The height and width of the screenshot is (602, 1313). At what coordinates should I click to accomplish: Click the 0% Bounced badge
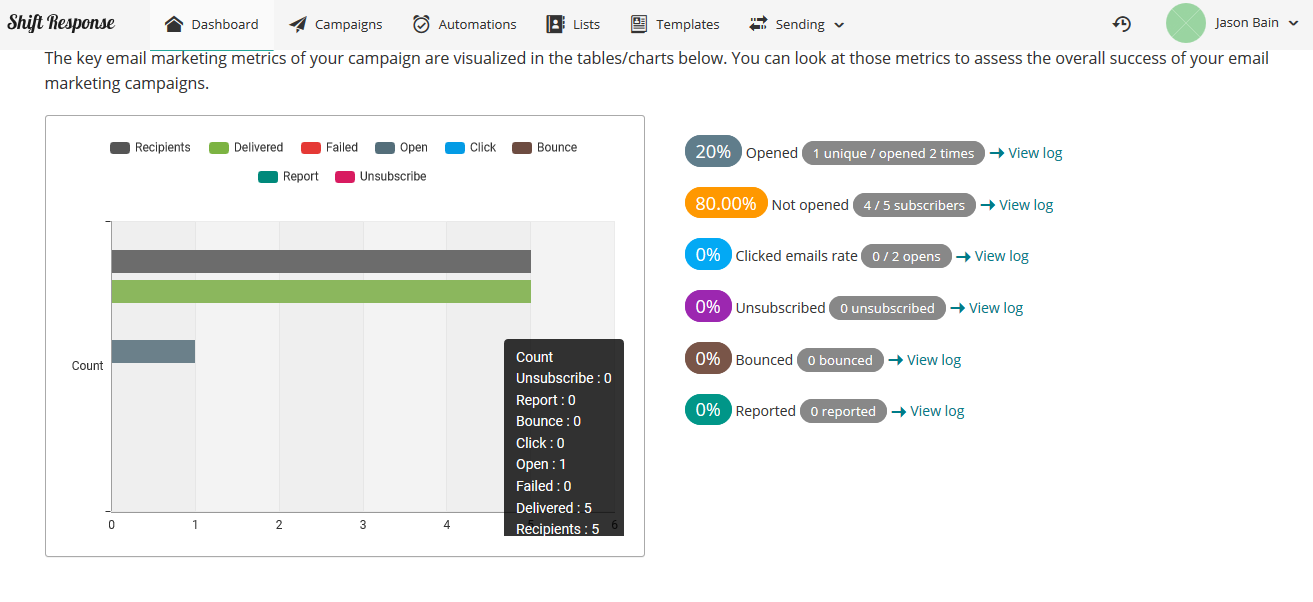click(708, 359)
